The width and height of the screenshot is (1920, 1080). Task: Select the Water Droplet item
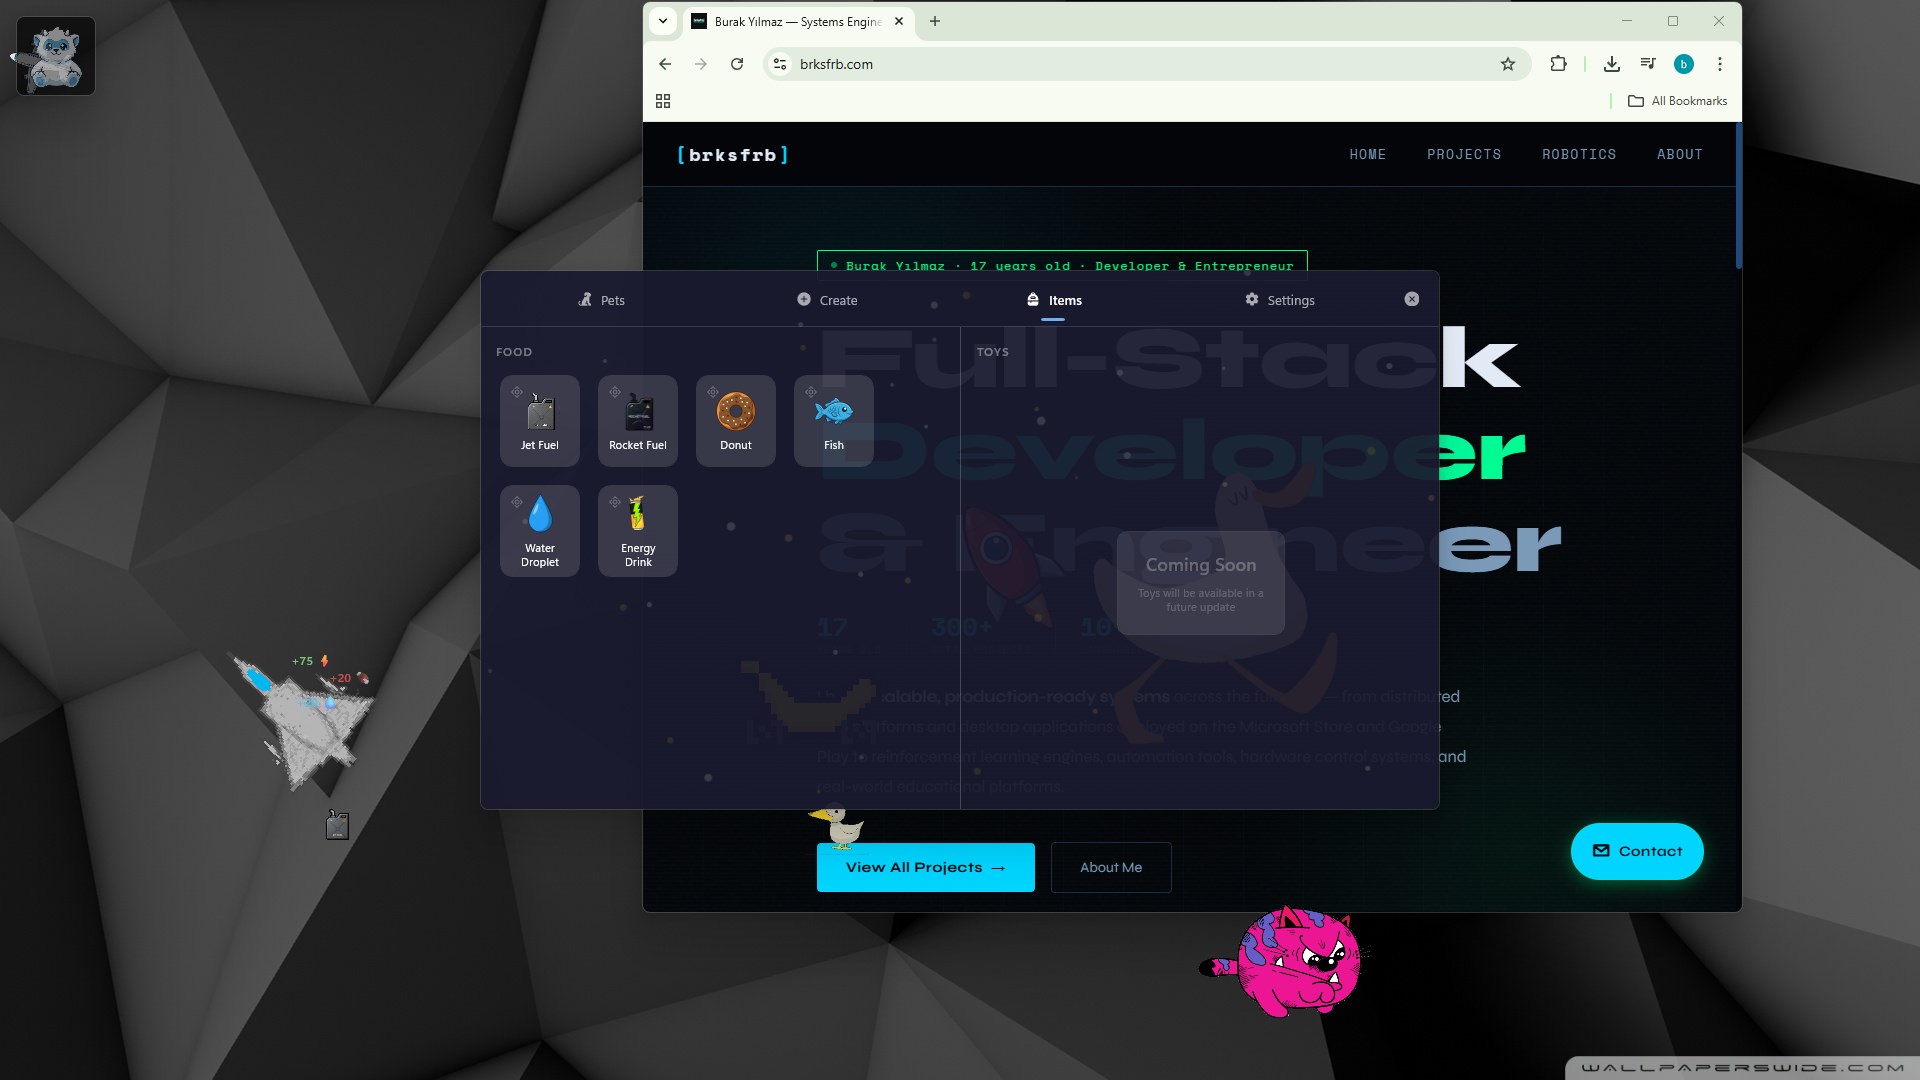[540, 531]
